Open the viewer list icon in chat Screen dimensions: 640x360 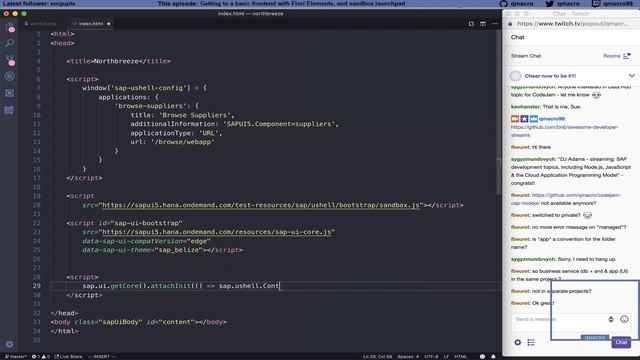point(531,342)
